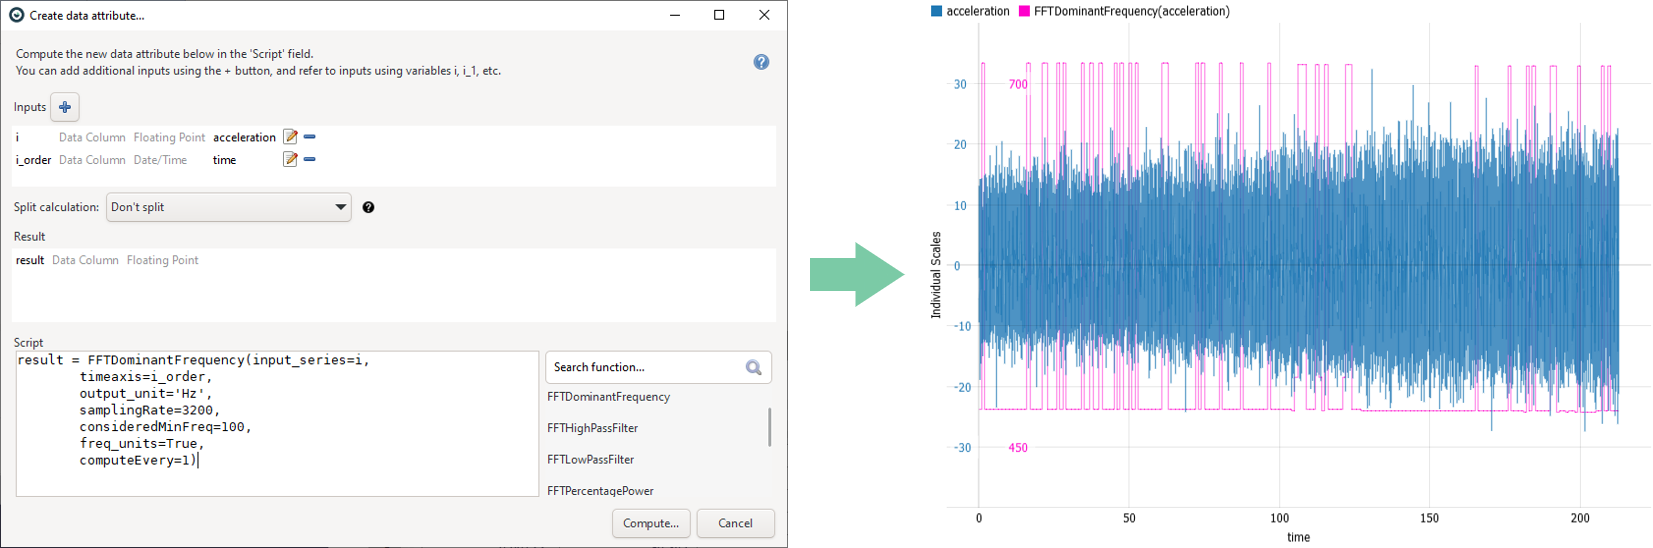The image size is (1653, 548).
Task: Toggle acceleration series in chart legend
Action: click(x=970, y=11)
